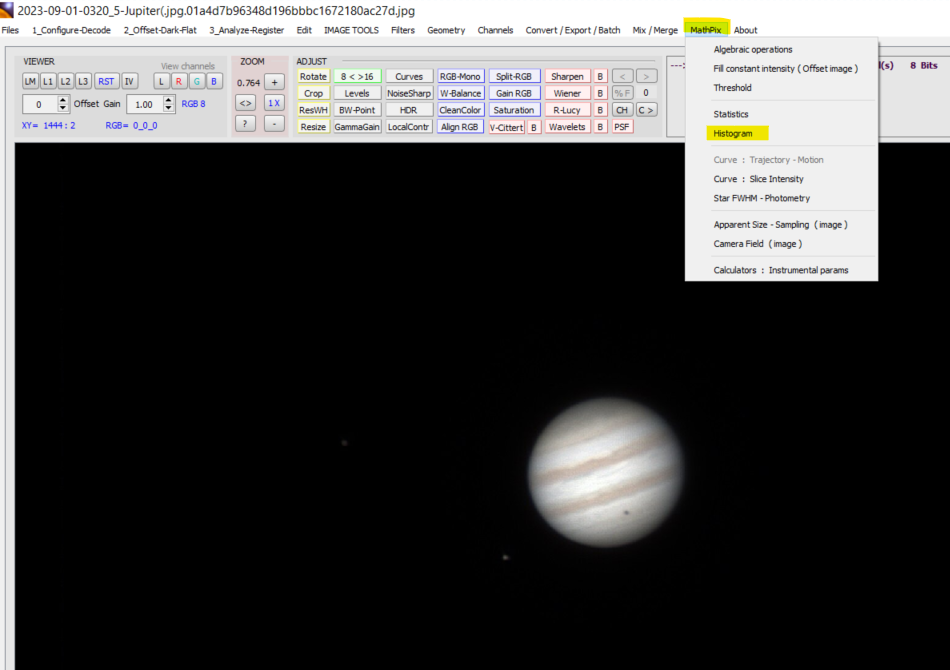Open Calculators : Instrumental params
The height and width of the screenshot is (670, 950).
[780, 271]
